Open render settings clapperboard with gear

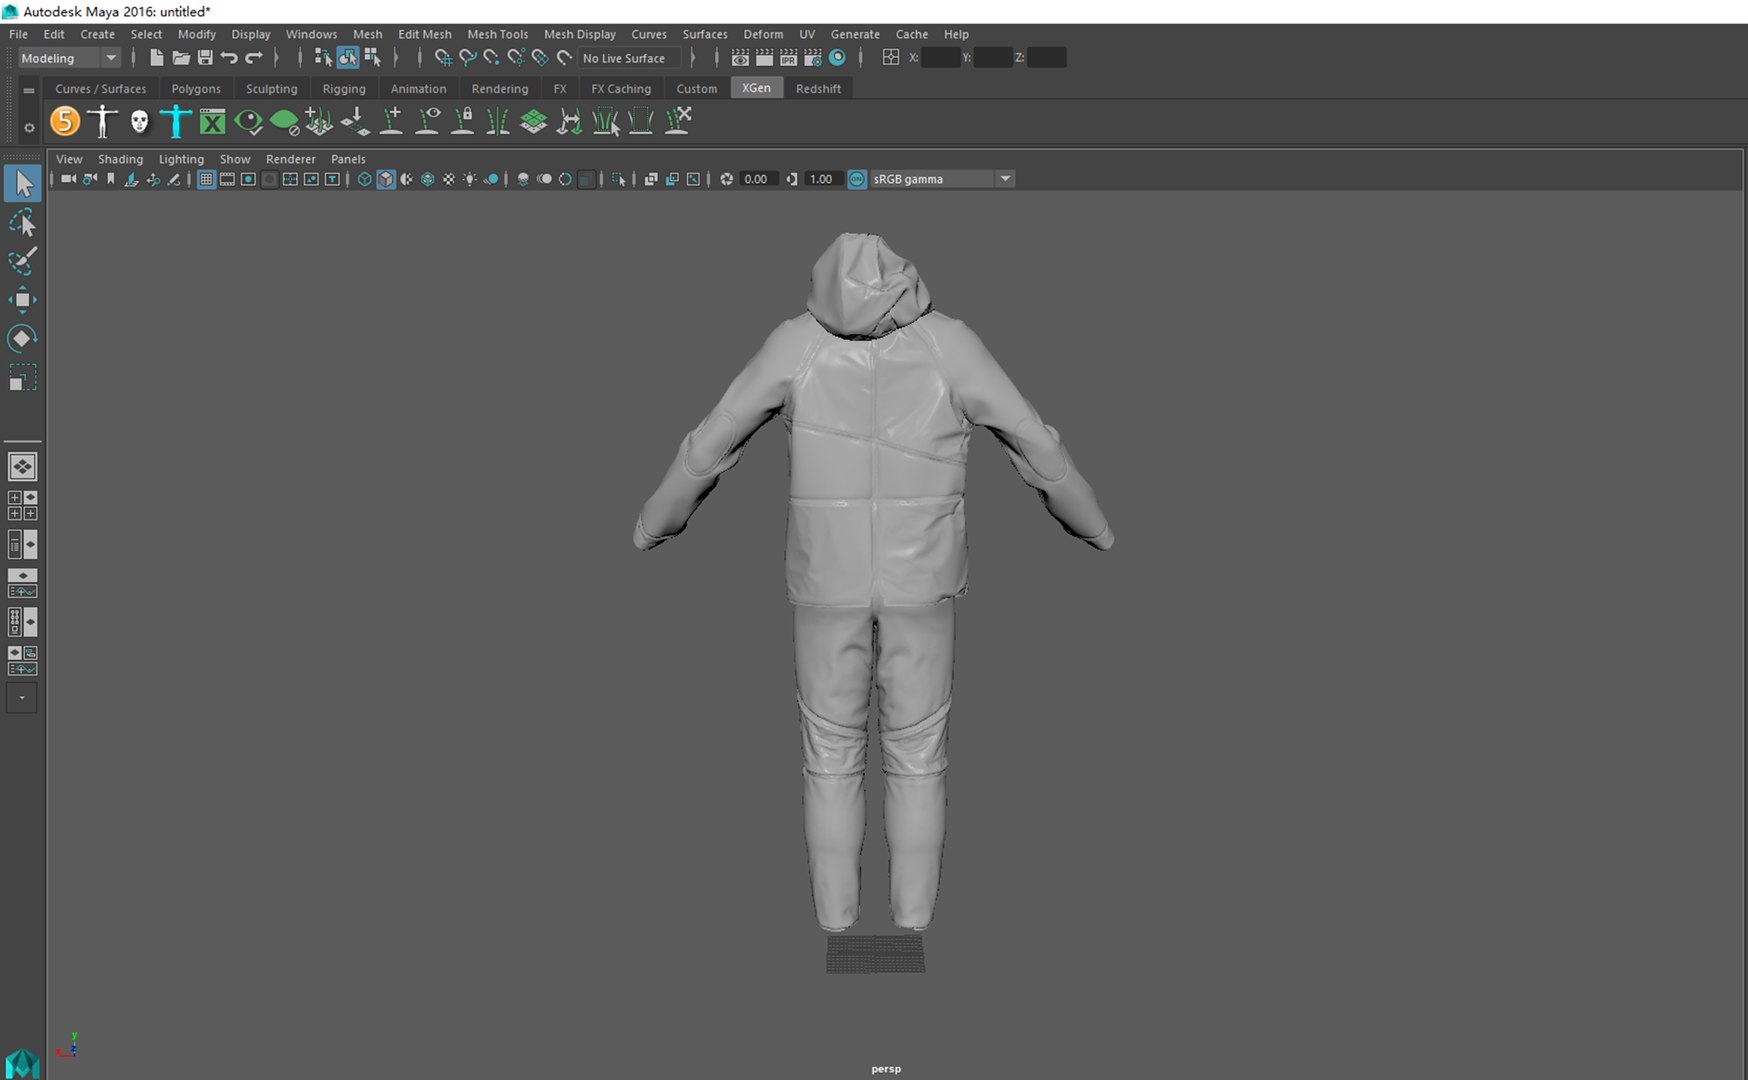812,58
